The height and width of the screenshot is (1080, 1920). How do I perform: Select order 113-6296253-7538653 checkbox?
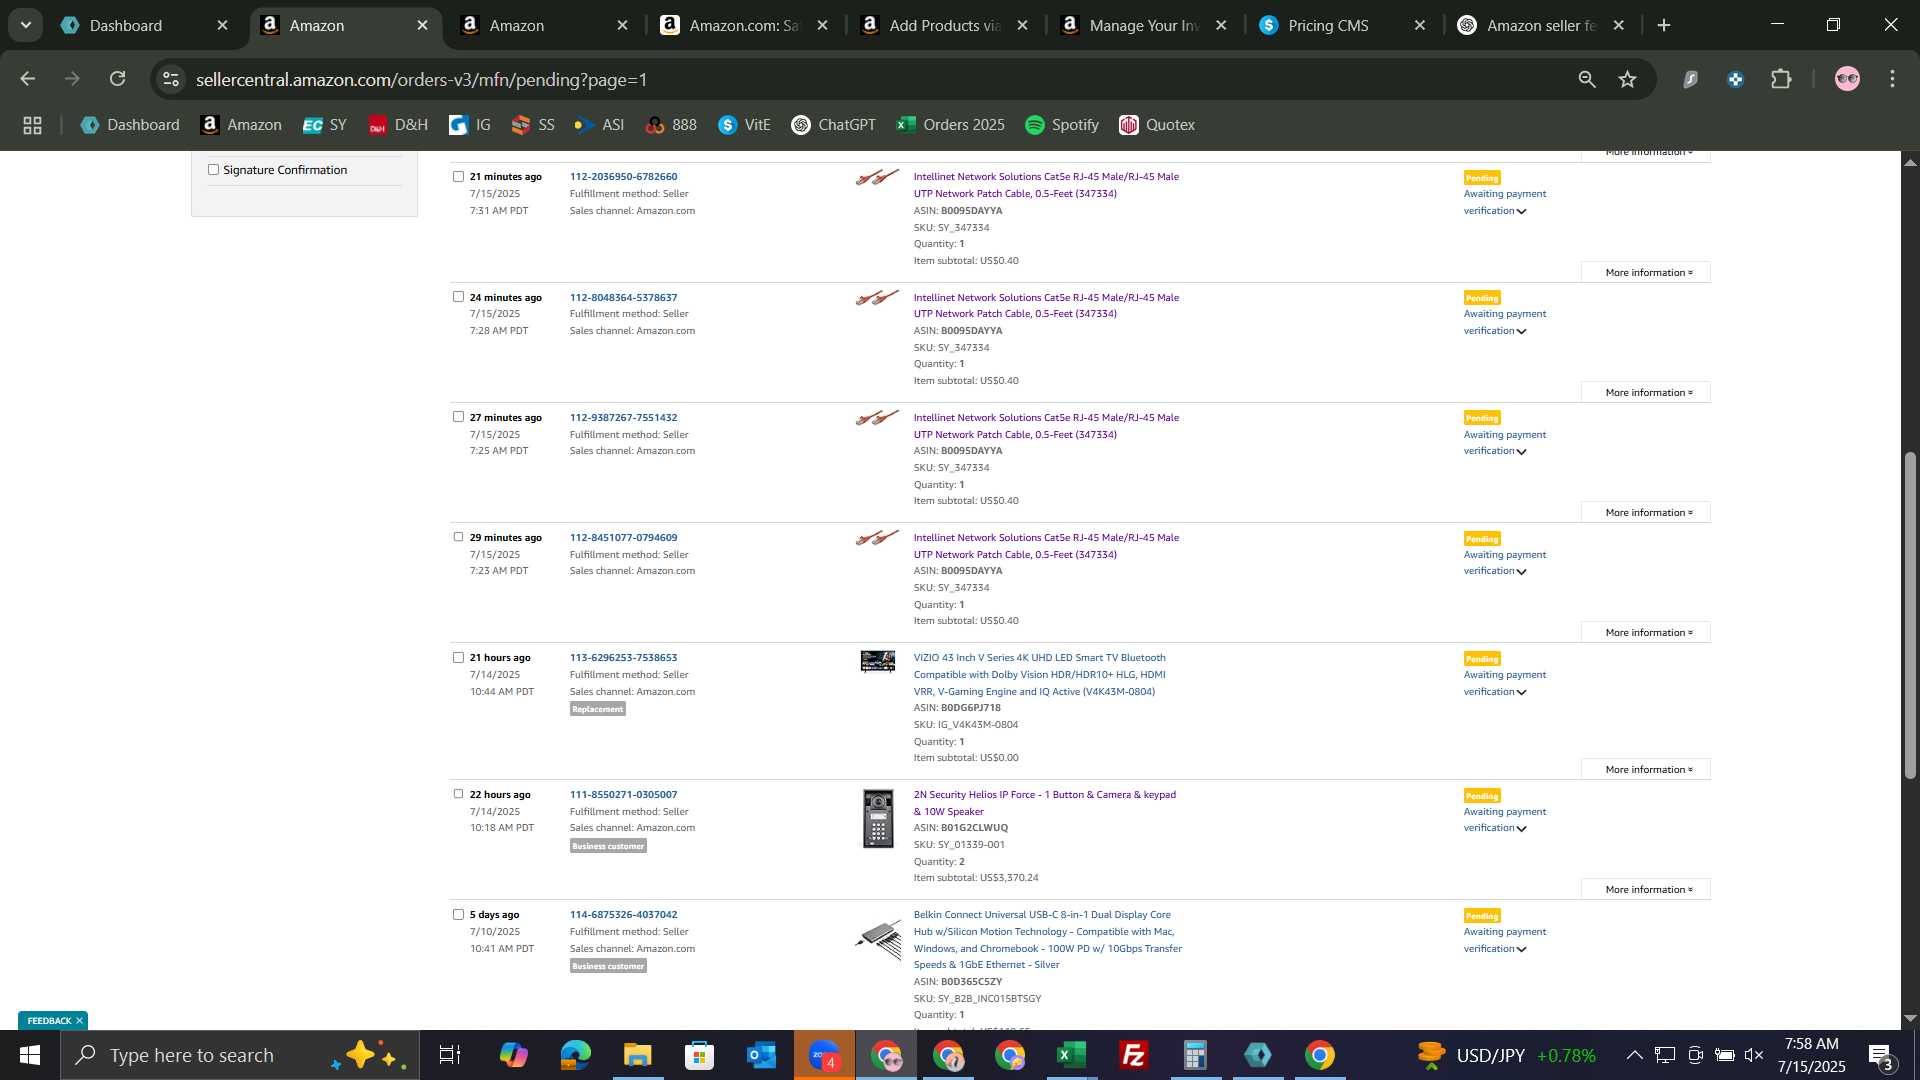tap(458, 657)
